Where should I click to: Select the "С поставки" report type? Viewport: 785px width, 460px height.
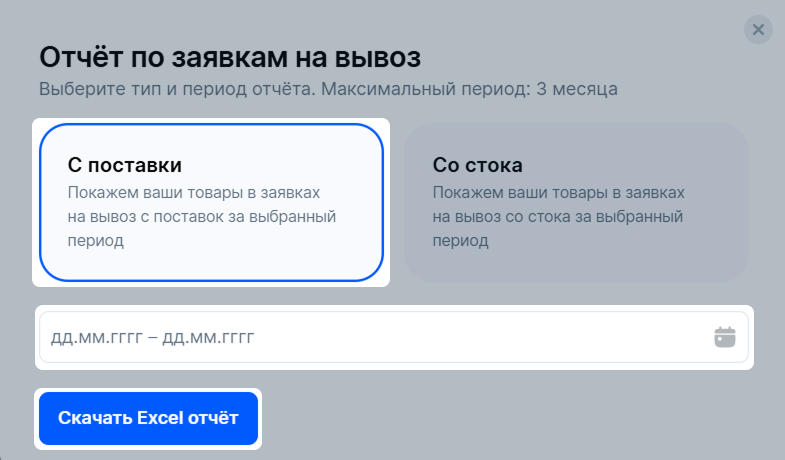point(211,202)
